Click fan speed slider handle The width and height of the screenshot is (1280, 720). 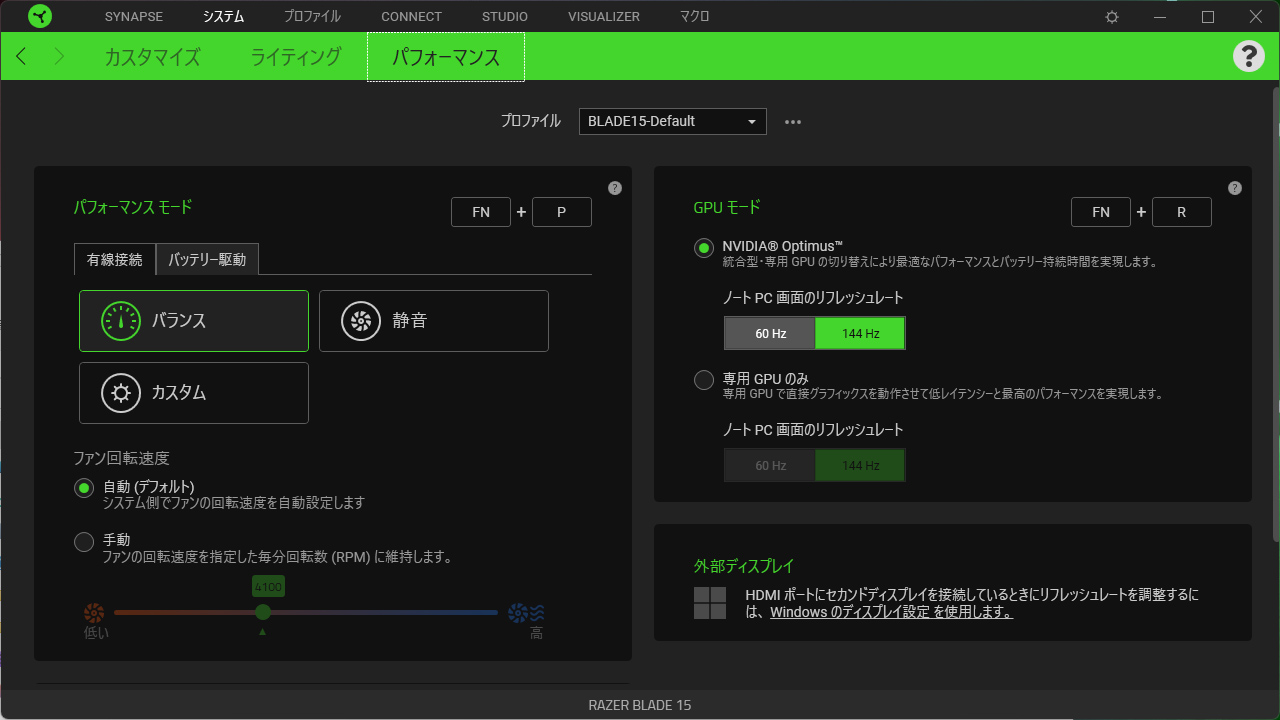coord(263,612)
